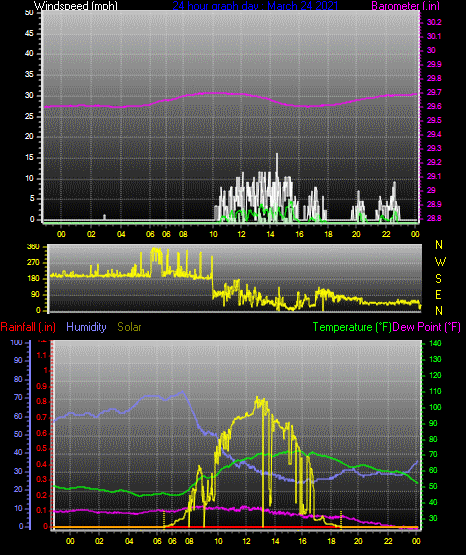466x555 pixels.
Task: Click 130 on the green temperature axis
Action: tap(435, 360)
